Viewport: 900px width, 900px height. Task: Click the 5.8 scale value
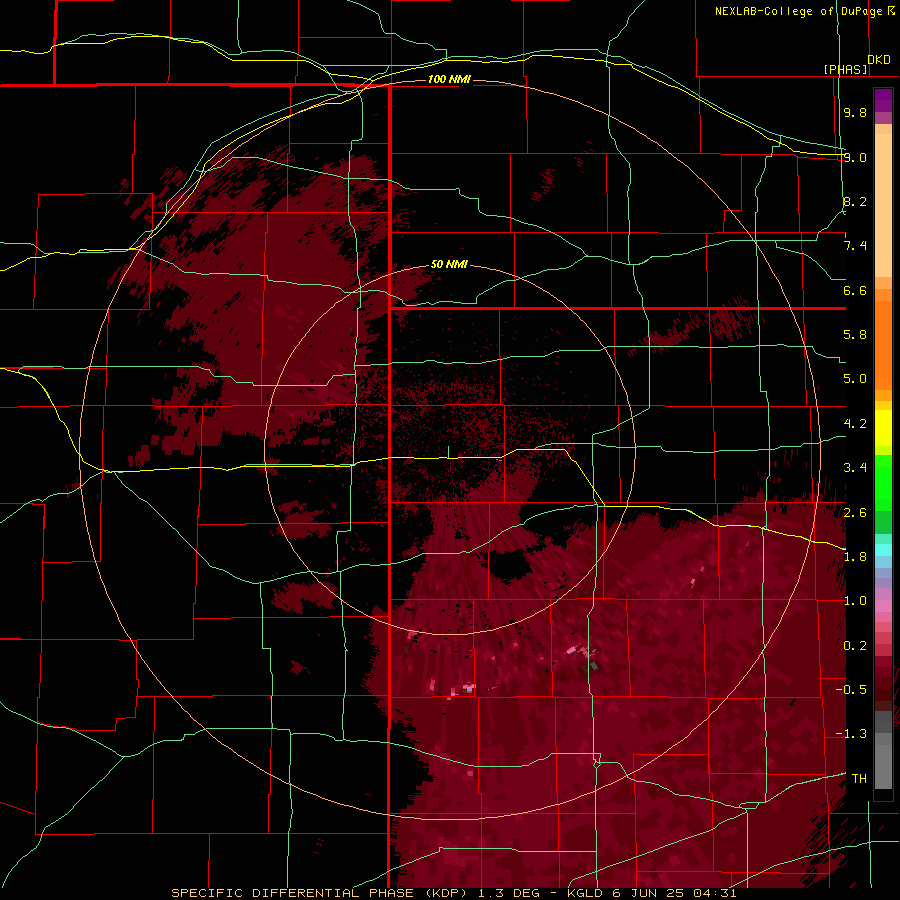click(x=855, y=335)
